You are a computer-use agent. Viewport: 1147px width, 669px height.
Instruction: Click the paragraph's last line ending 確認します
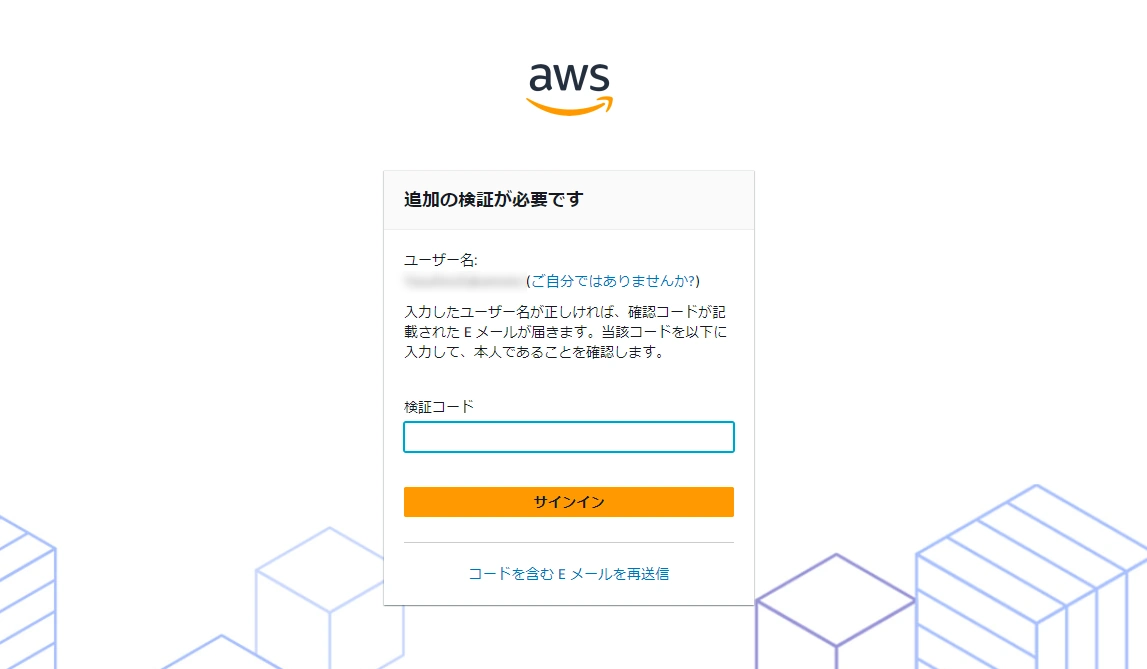click(535, 352)
